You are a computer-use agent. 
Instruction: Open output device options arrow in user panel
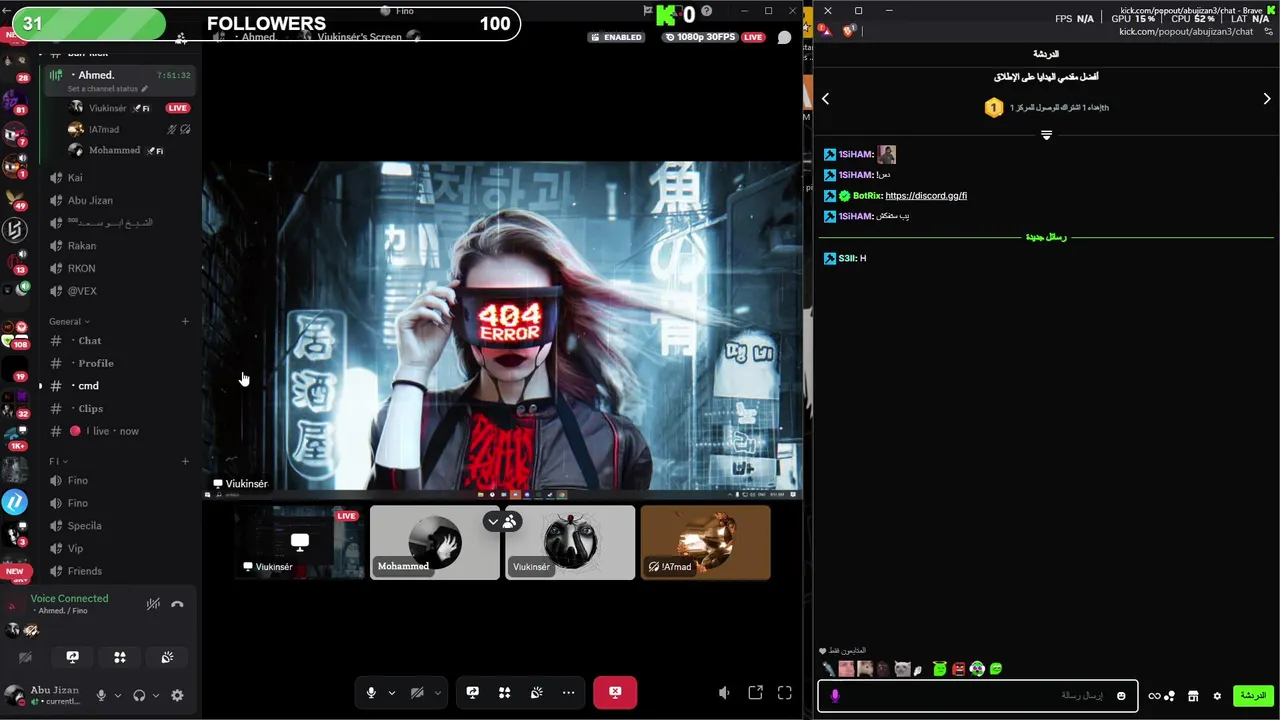pyautogui.click(x=155, y=695)
